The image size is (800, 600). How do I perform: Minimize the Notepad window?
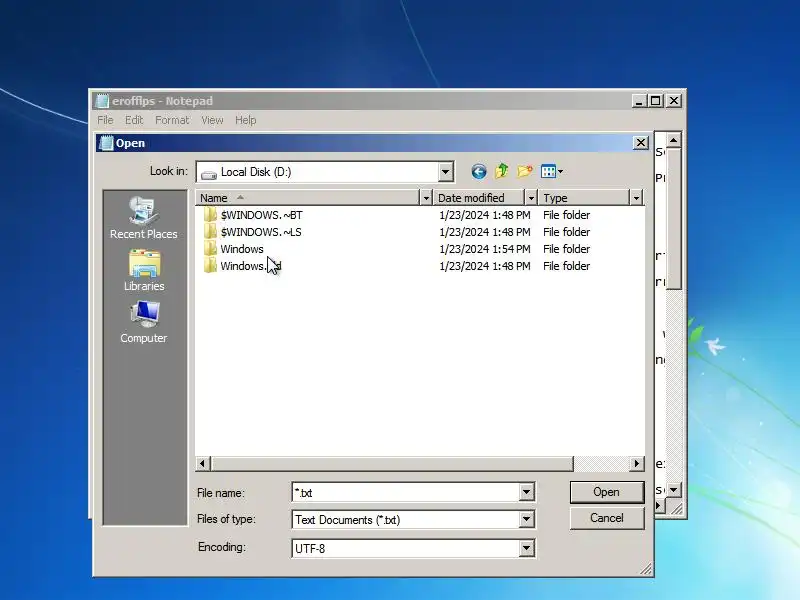point(639,101)
